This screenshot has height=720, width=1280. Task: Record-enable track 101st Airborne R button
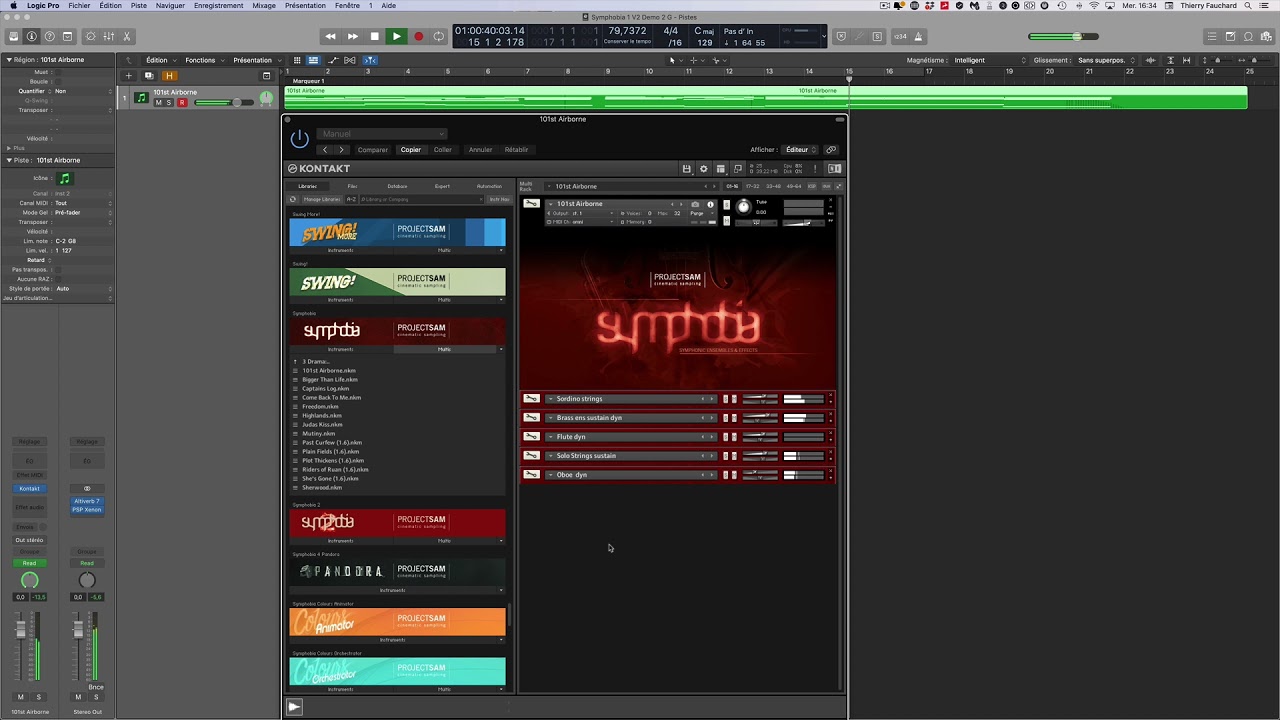182,102
